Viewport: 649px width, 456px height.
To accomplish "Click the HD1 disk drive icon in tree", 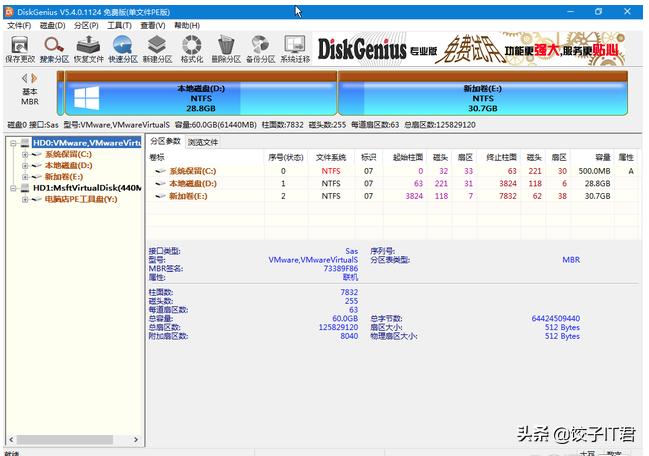I will [x=25, y=188].
